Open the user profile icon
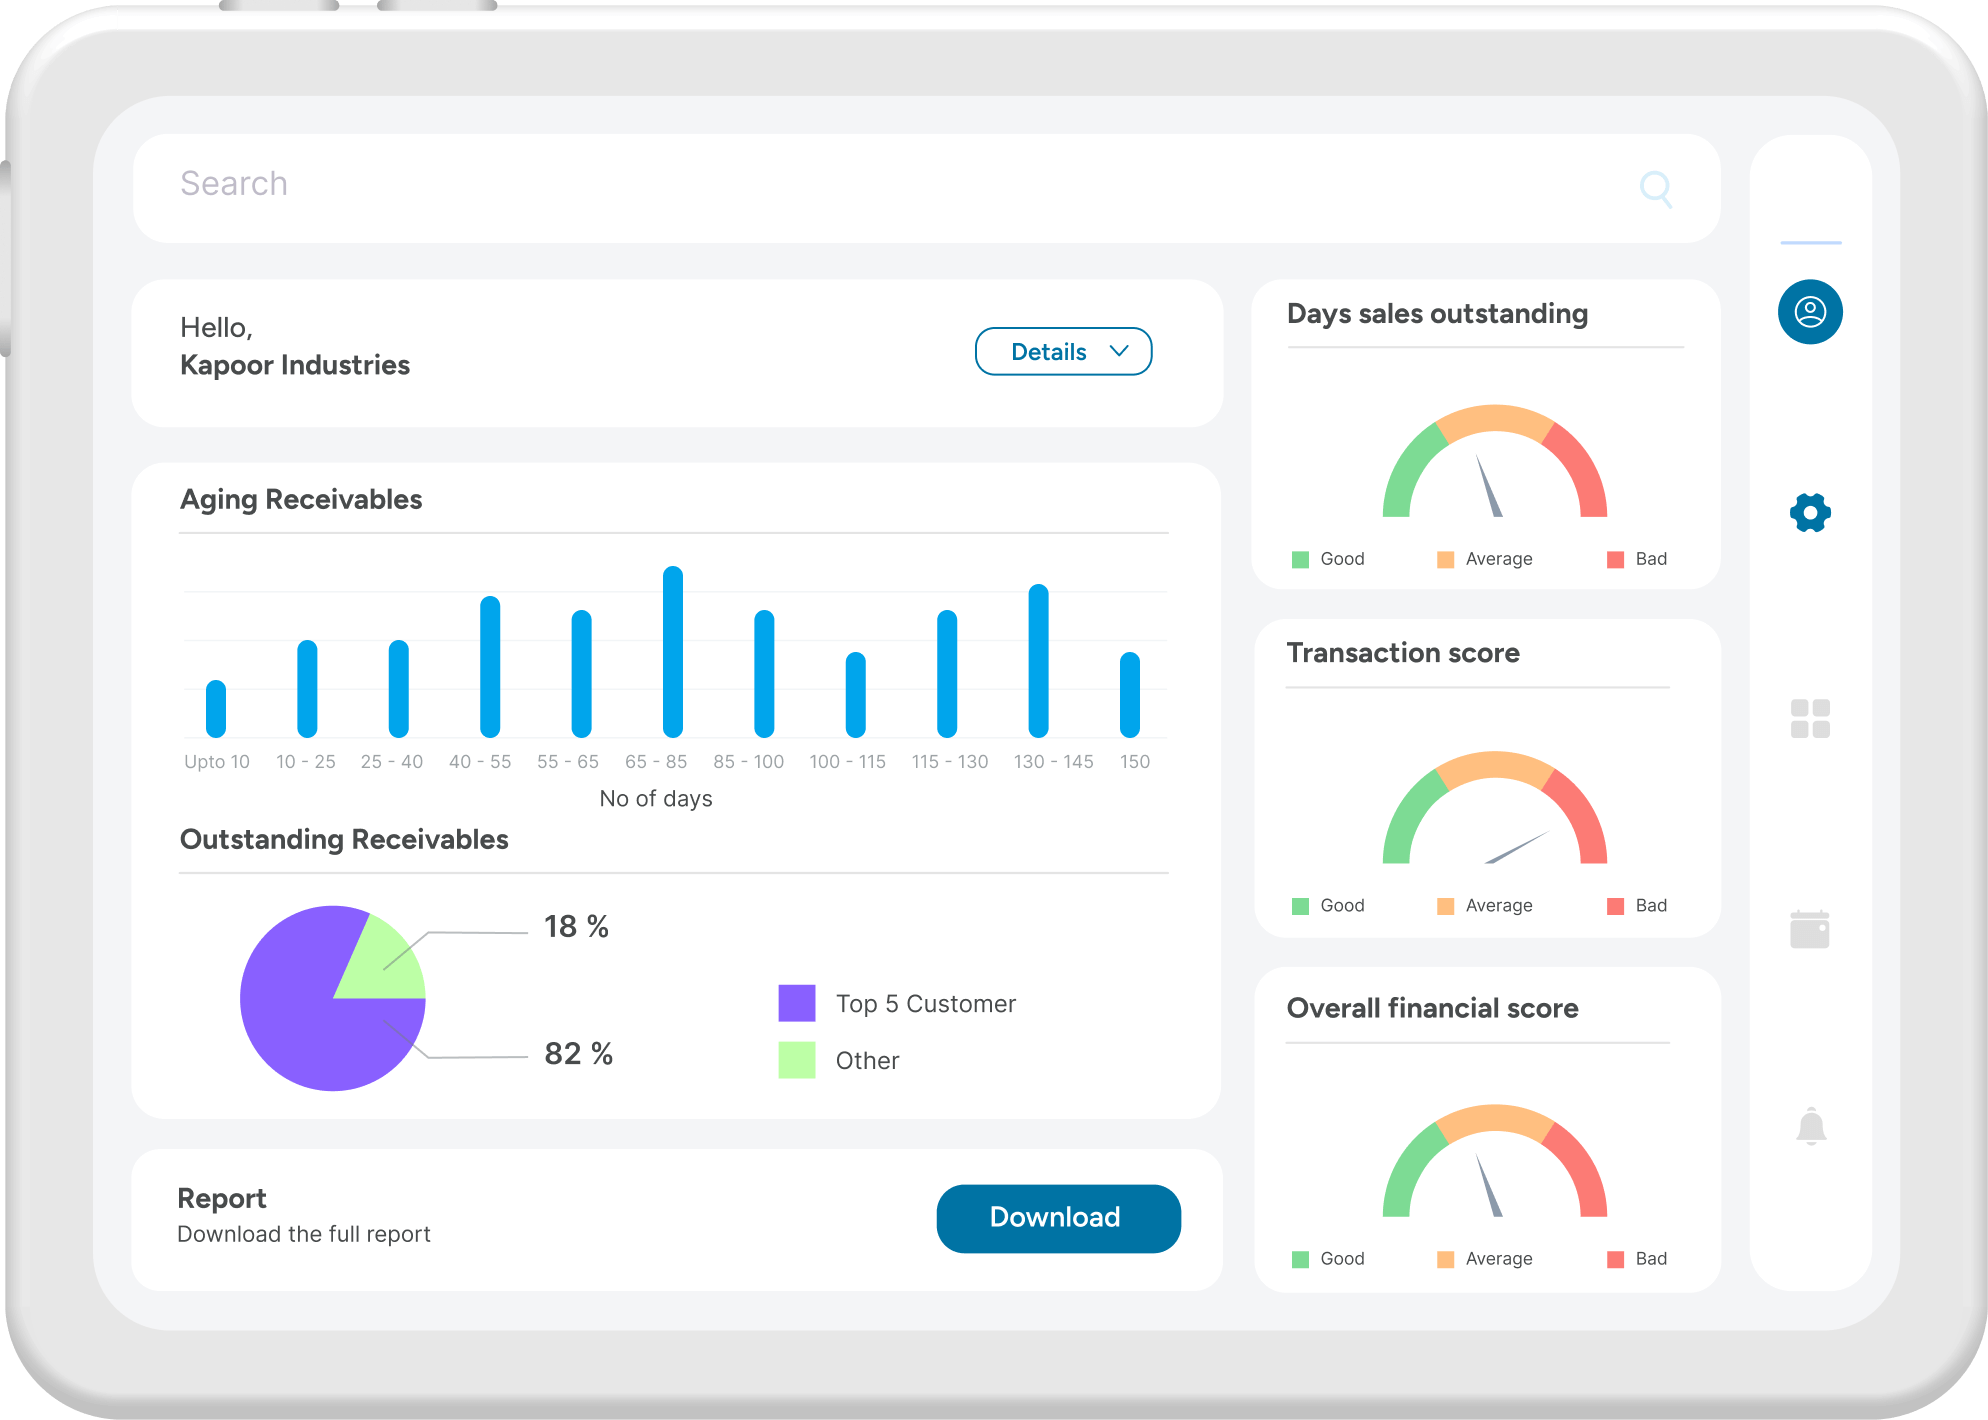This screenshot has width=1988, height=1420. (x=1809, y=312)
